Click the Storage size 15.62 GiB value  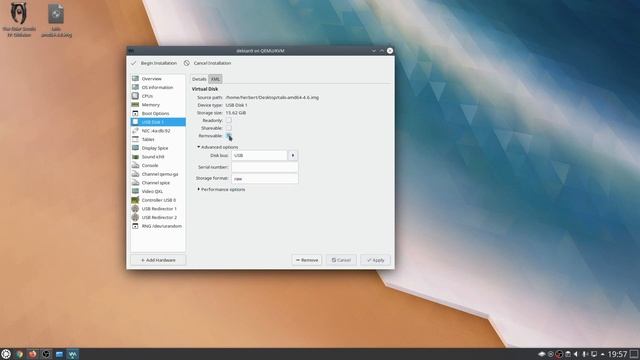pos(236,113)
